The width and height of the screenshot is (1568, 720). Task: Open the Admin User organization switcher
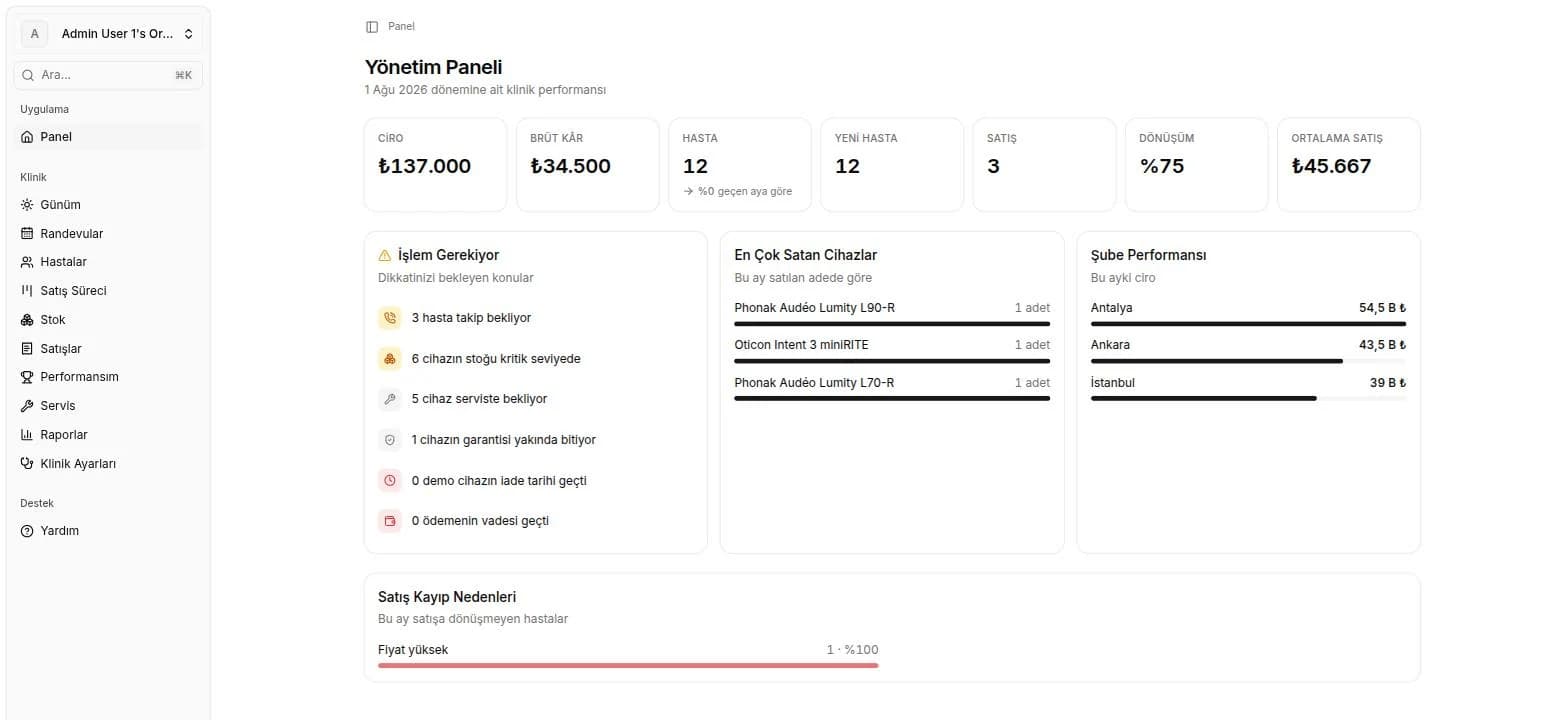pos(108,34)
